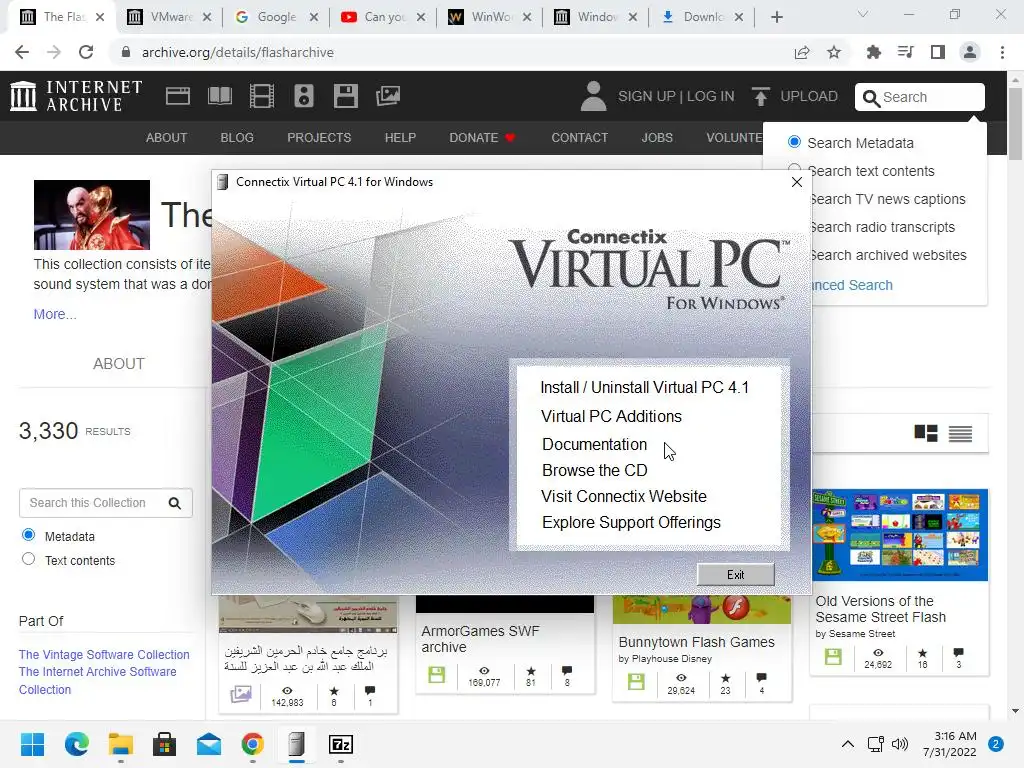Open the Internet Archive audio (speaker) icon
The height and width of the screenshot is (768, 1024).
(304, 96)
